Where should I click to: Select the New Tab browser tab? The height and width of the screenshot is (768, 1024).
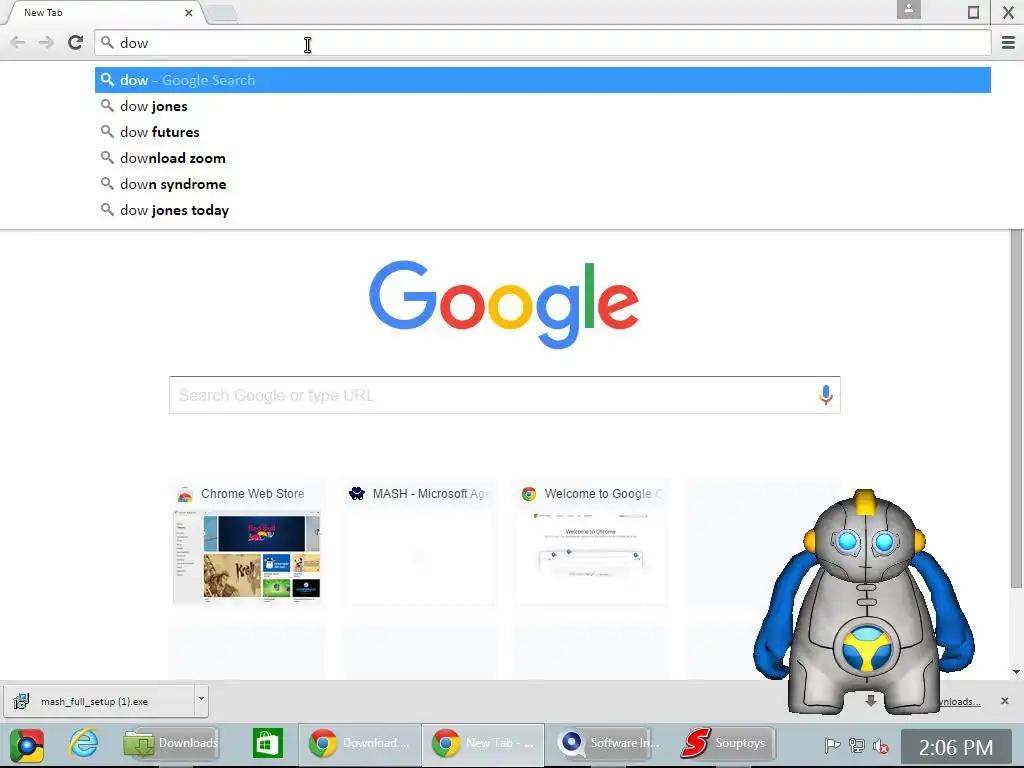[104, 12]
